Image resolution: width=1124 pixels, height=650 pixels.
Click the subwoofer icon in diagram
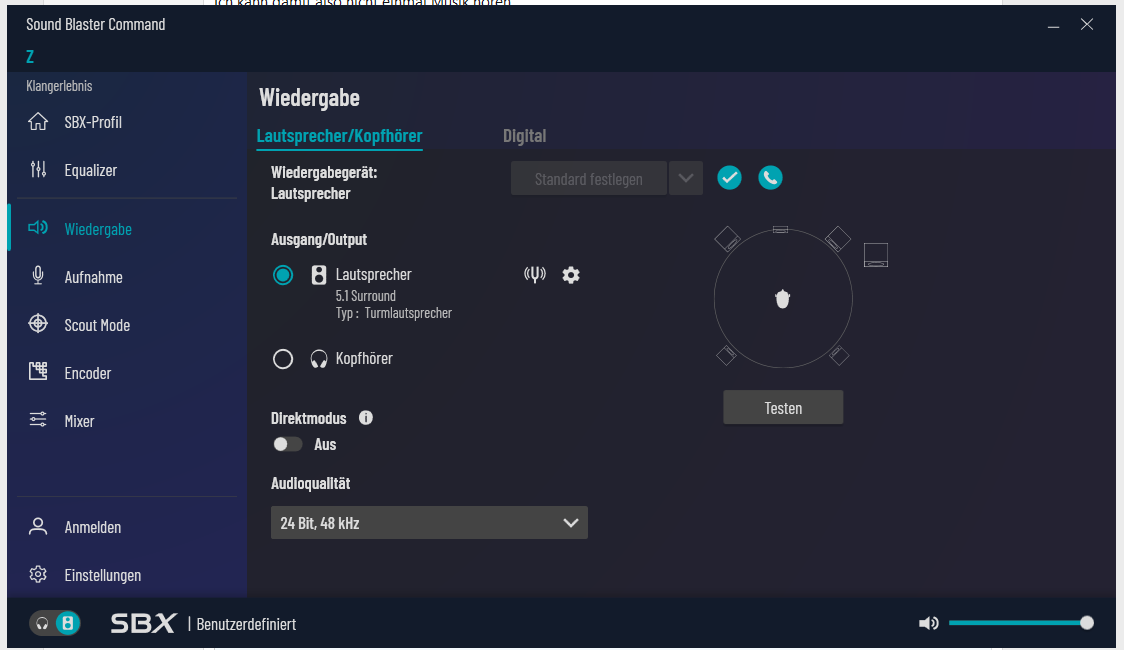pos(876,255)
